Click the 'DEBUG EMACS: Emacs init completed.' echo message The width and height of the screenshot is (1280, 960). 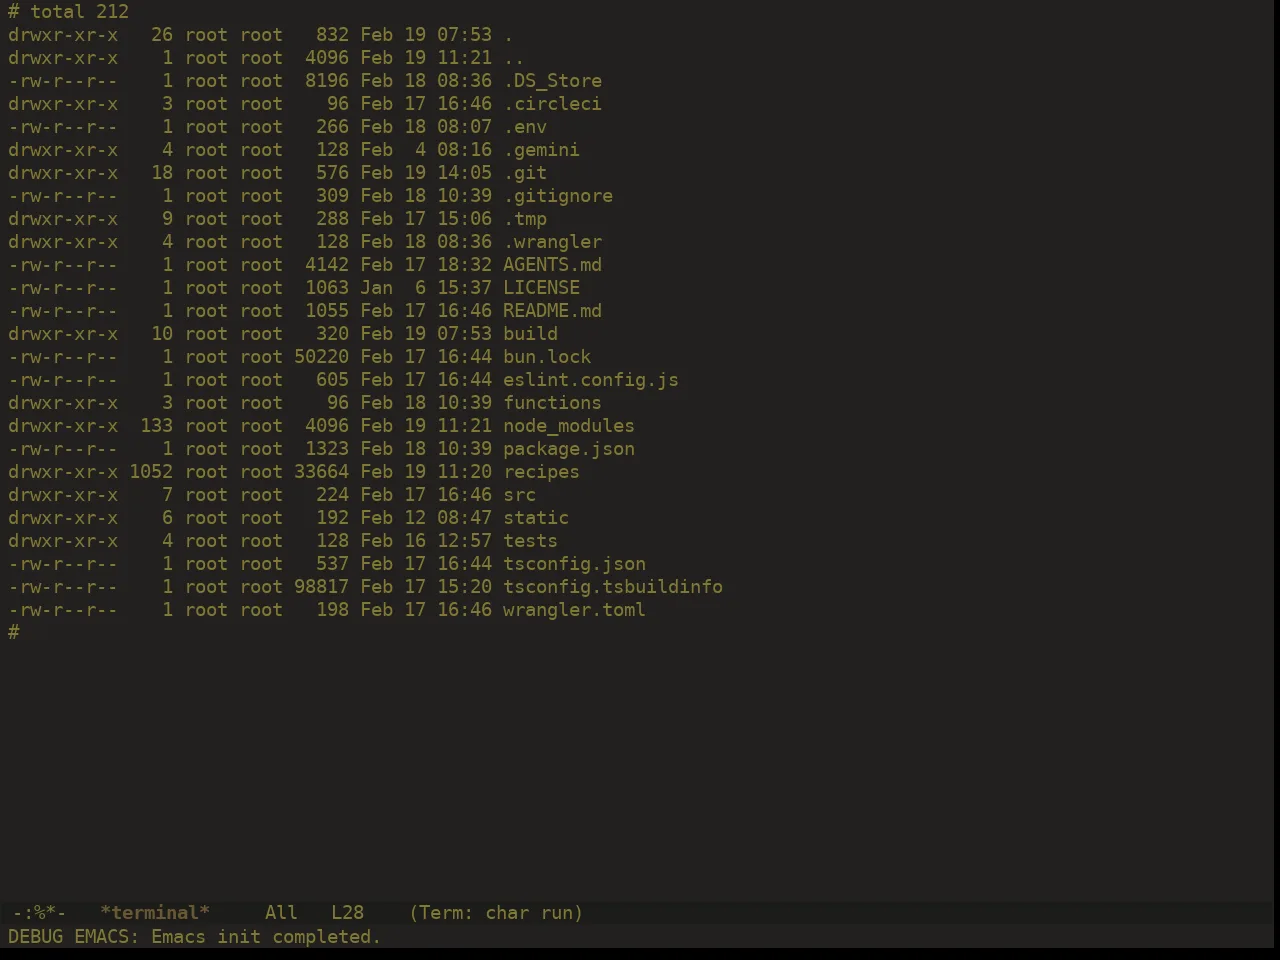[194, 937]
